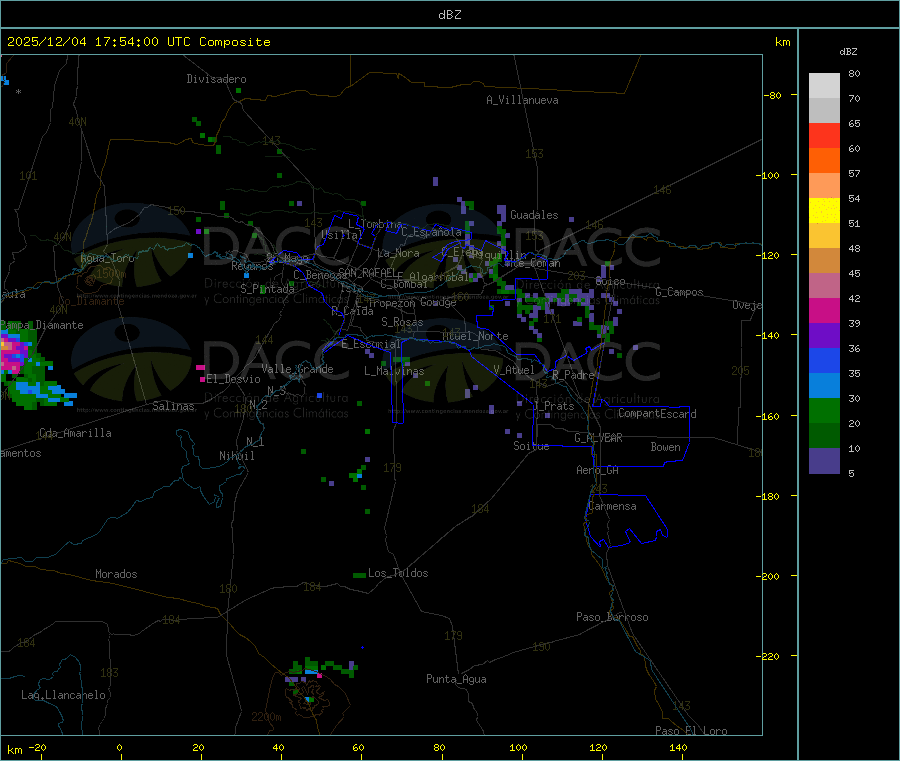The image size is (900, 761).
Task: Click the Lag.Llancanelo map label
Action: tap(64, 695)
